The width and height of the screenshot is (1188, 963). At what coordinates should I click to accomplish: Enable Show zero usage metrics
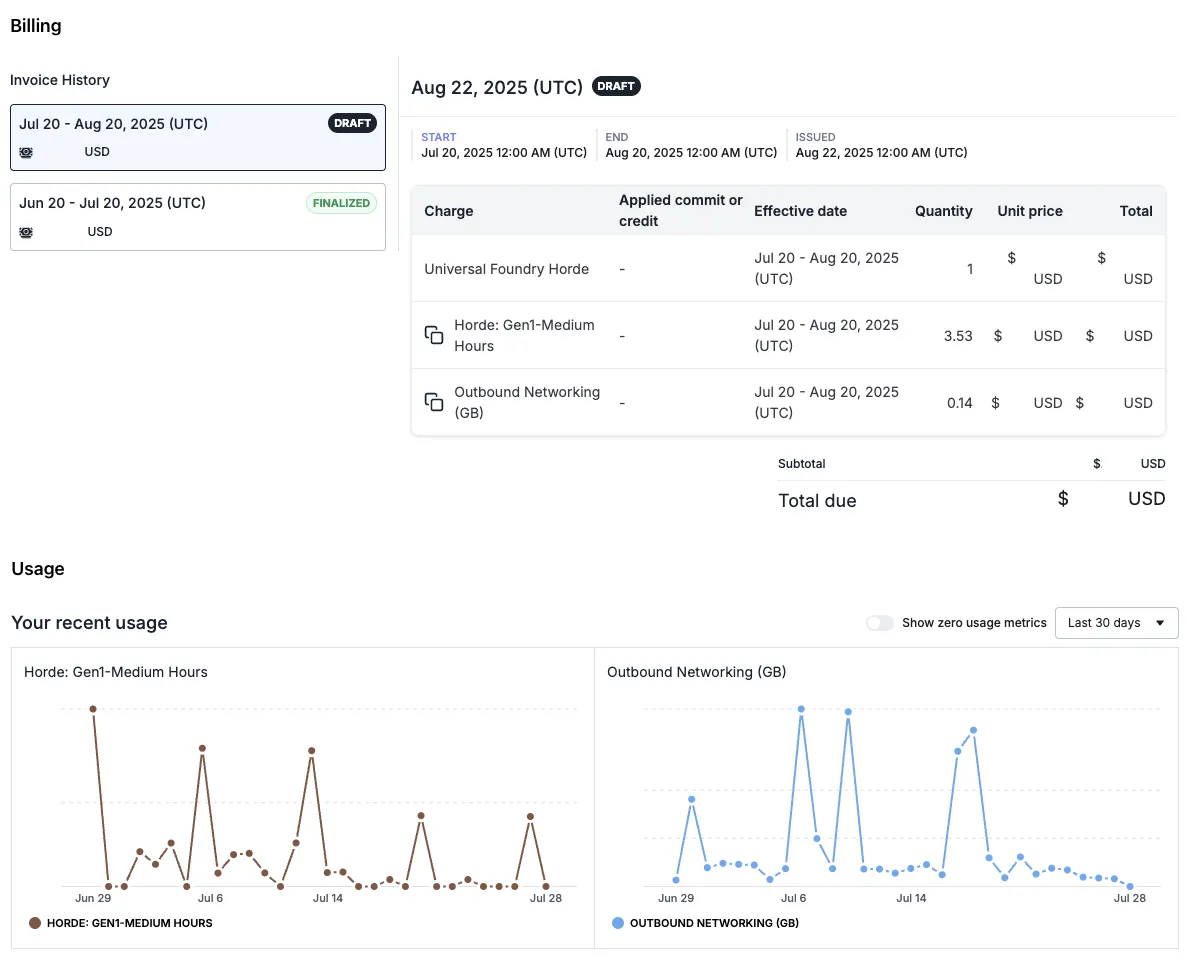tap(880, 622)
